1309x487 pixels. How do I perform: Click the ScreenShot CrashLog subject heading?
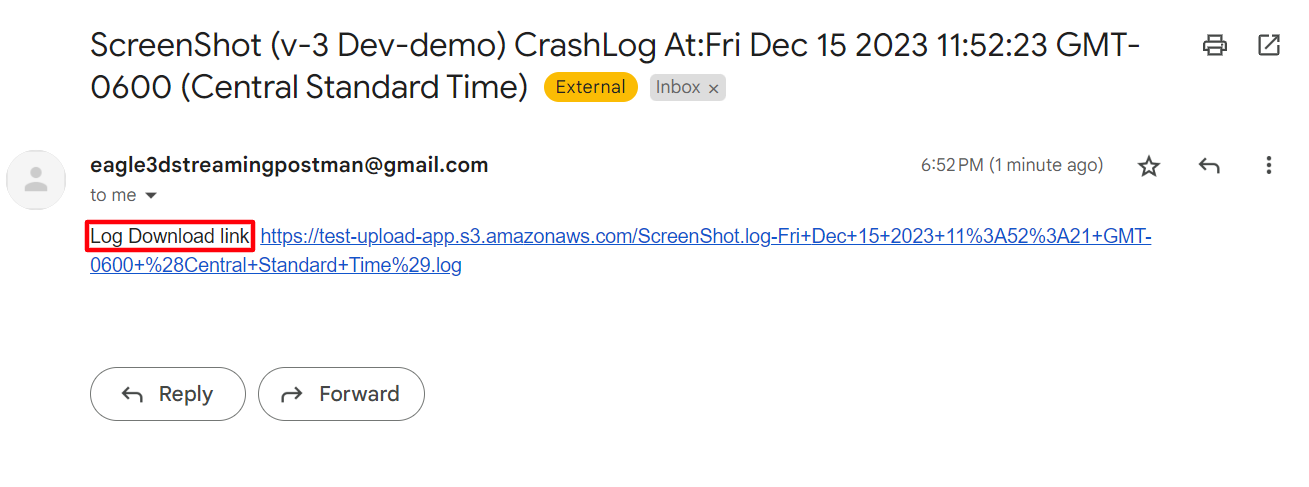coord(615,46)
